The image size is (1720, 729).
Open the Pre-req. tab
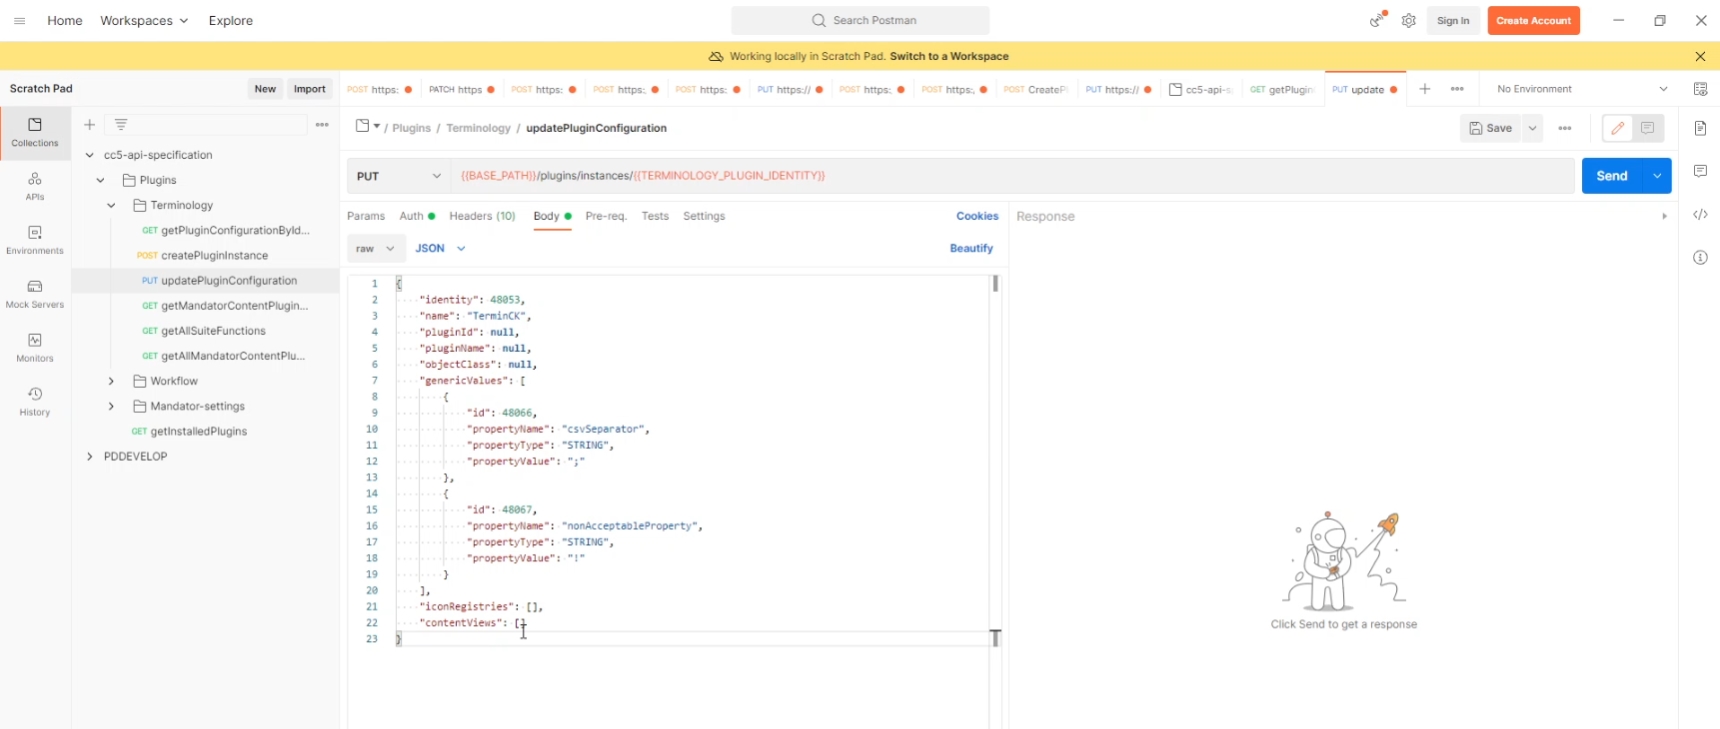point(606,216)
